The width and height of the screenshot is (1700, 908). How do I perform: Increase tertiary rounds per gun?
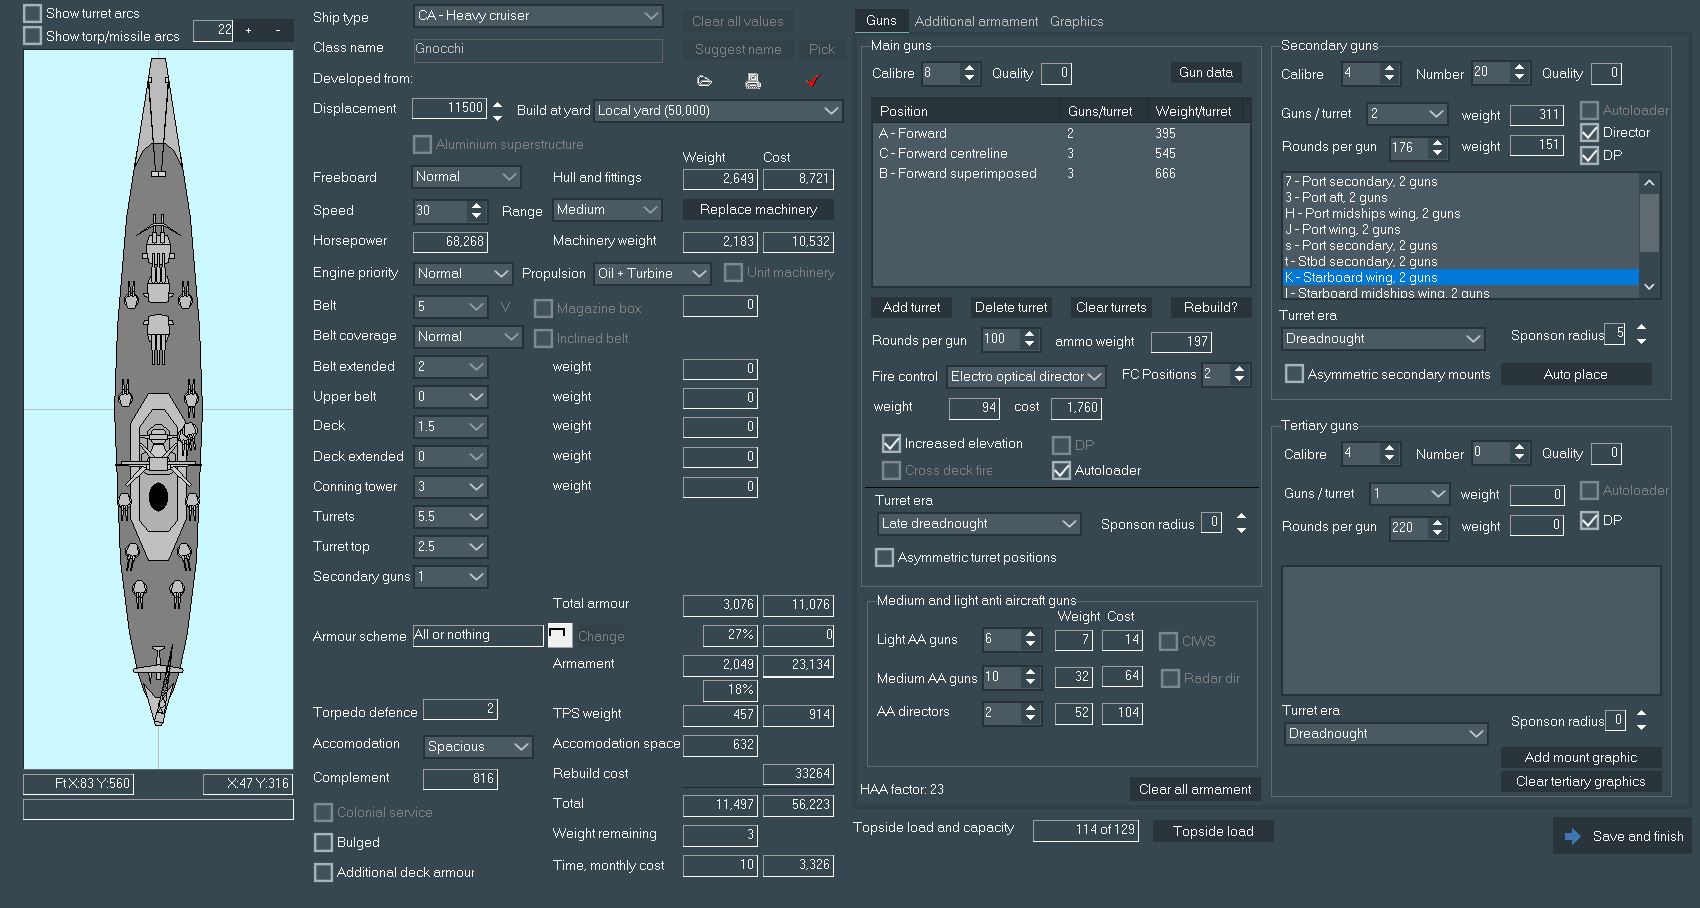pos(1437,522)
